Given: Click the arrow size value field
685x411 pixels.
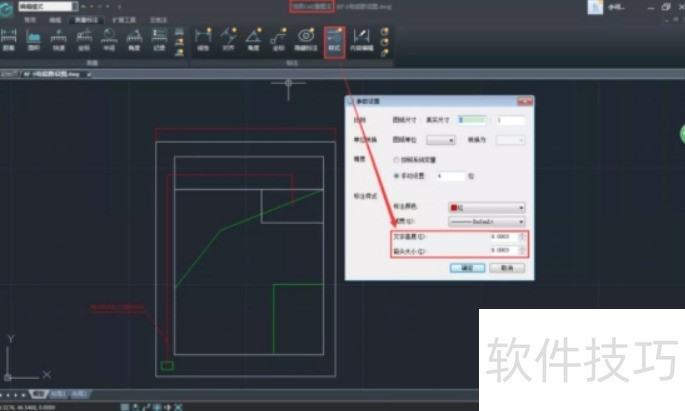Looking at the screenshot, I should (503, 251).
